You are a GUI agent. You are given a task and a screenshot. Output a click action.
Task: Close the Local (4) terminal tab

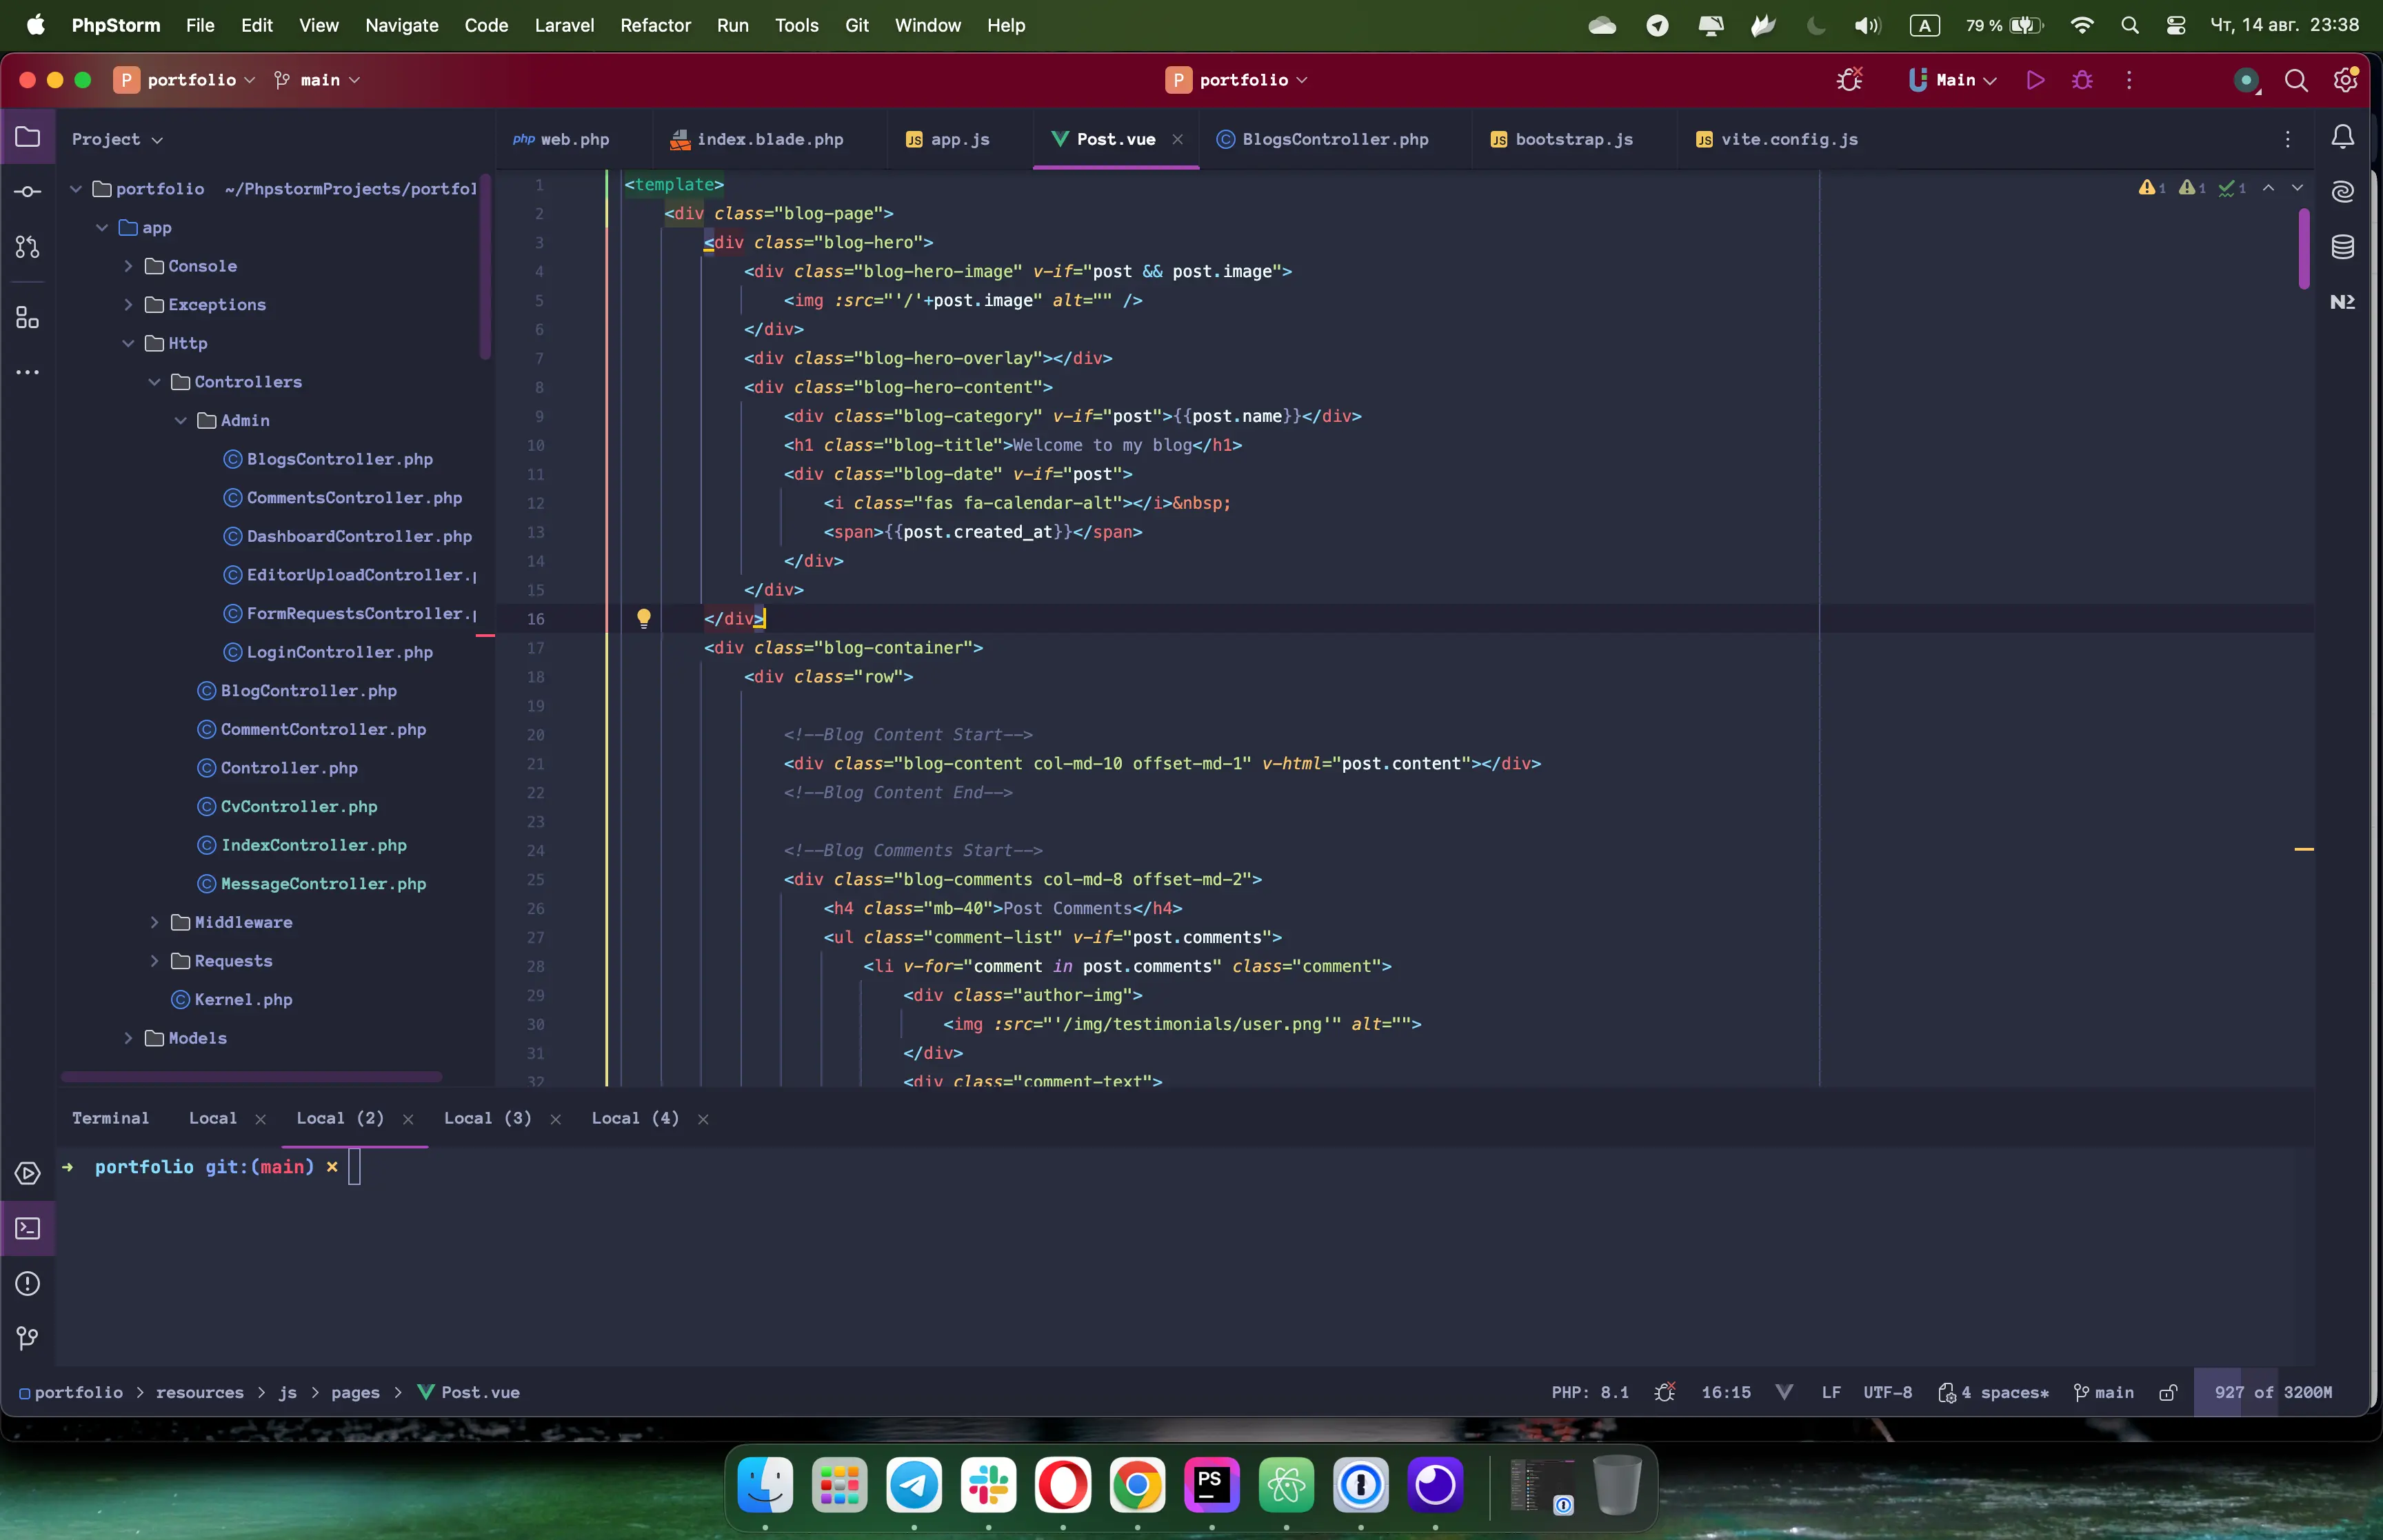click(x=703, y=1119)
